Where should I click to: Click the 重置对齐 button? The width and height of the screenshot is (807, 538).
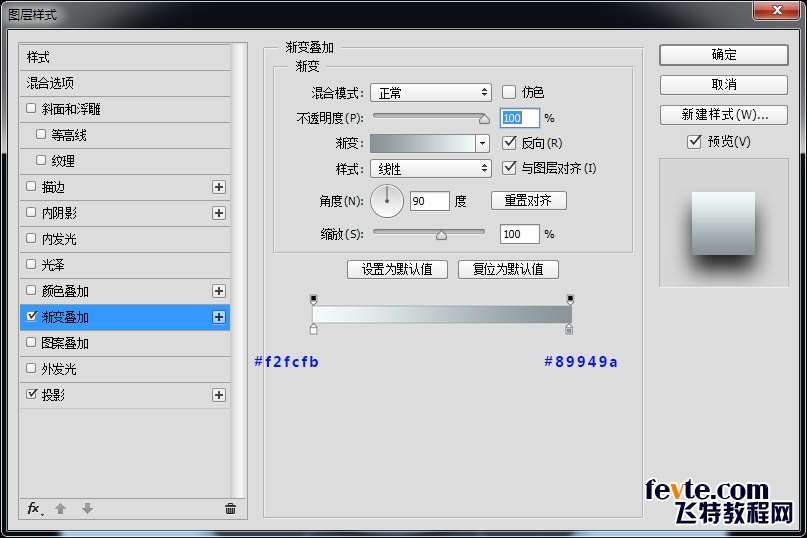pos(529,200)
